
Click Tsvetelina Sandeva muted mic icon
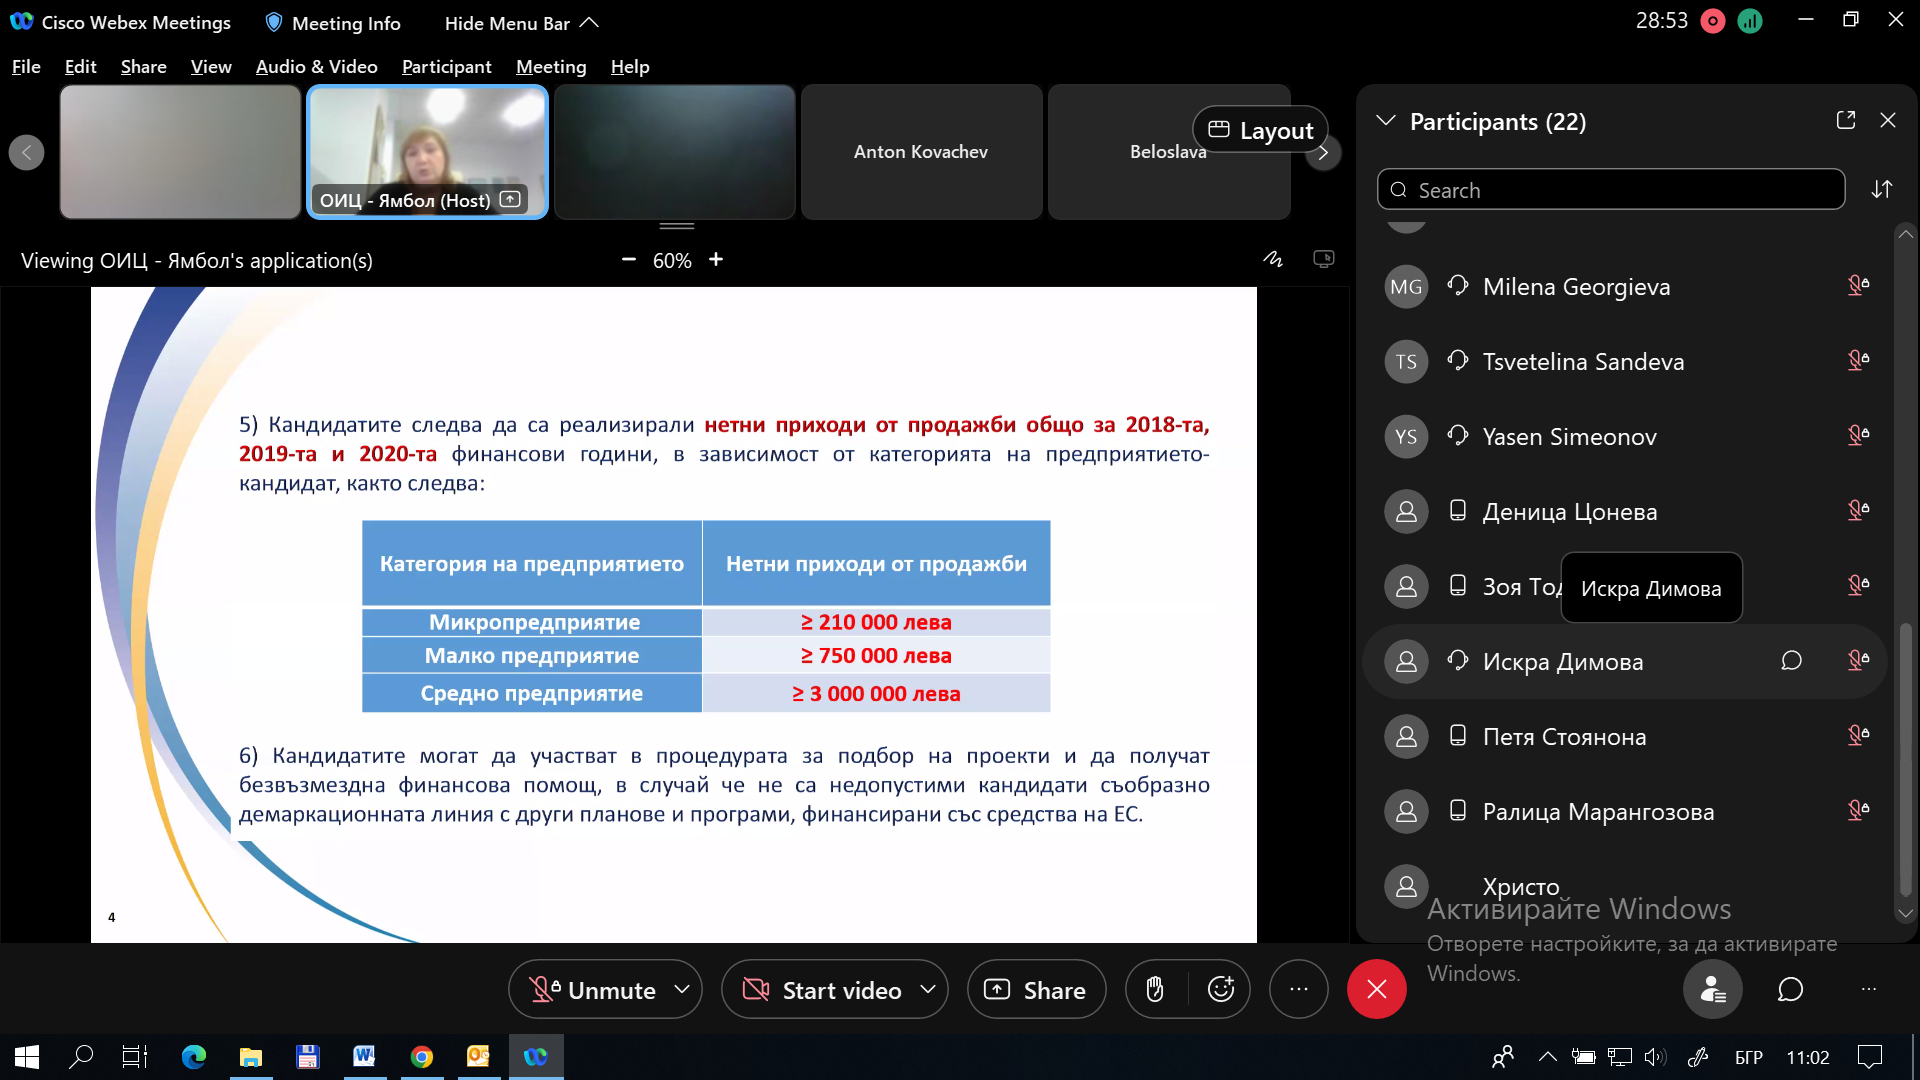coord(1858,361)
